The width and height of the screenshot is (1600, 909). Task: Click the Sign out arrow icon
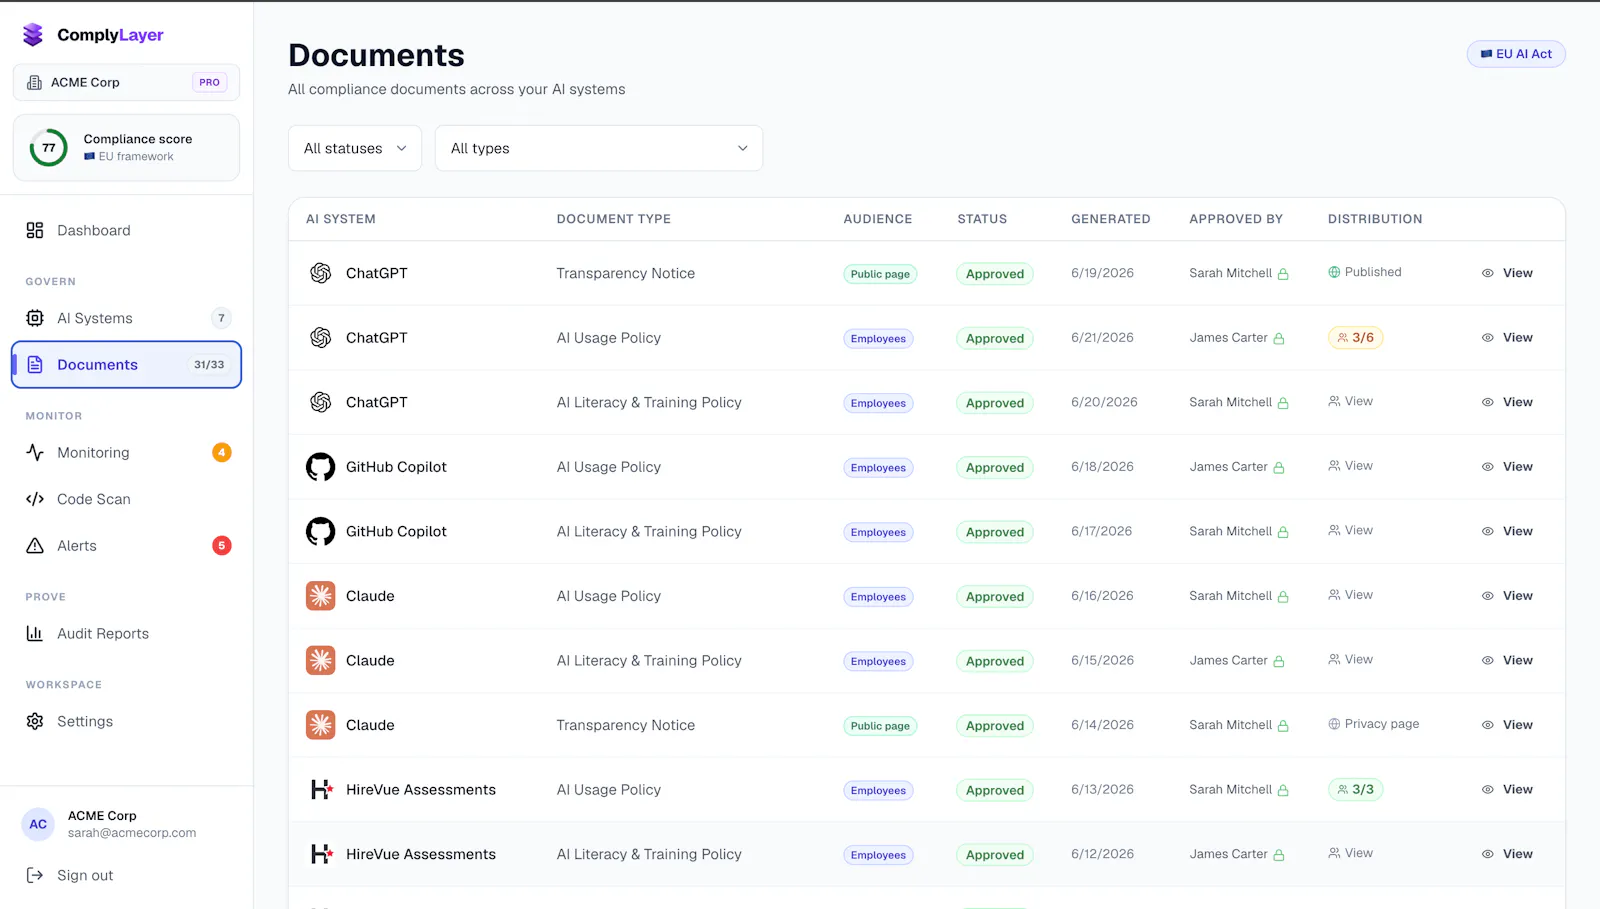(35, 875)
